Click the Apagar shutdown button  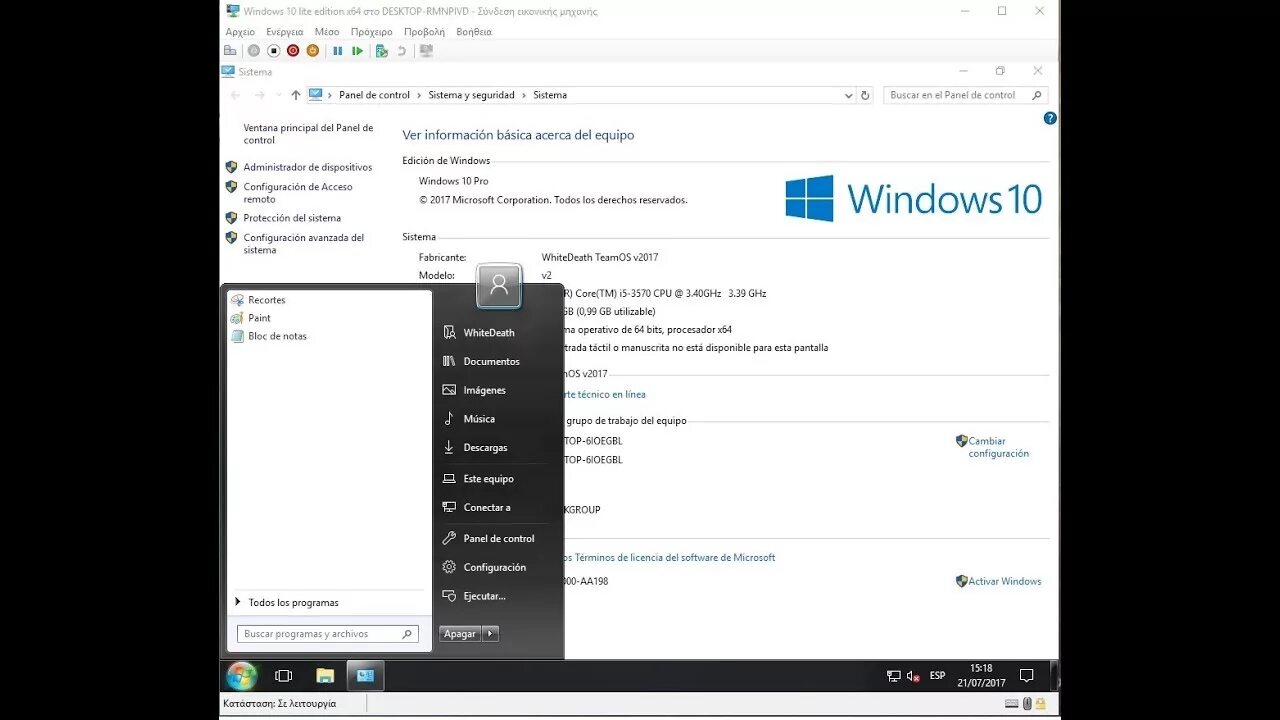tap(460, 634)
